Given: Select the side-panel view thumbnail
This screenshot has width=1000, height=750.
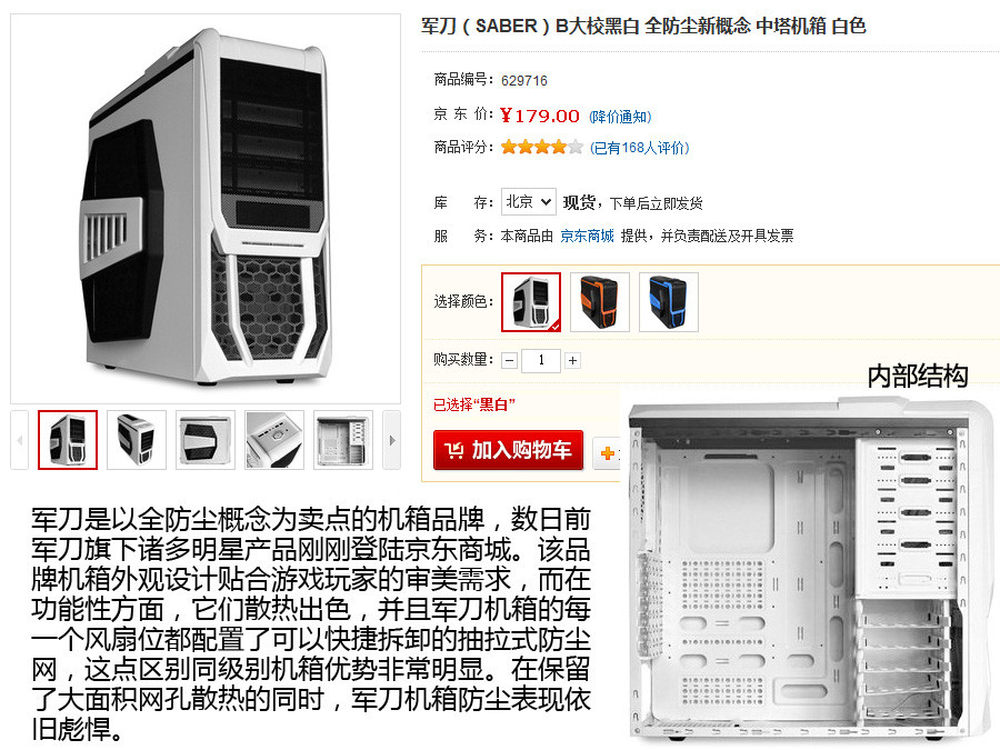Looking at the screenshot, I should coord(205,440).
